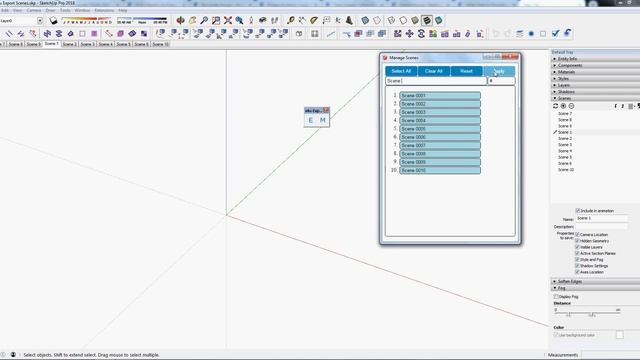Click the Monochrome style icon
The width and height of the screenshot is (640, 360).
click(x=439, y=20)
